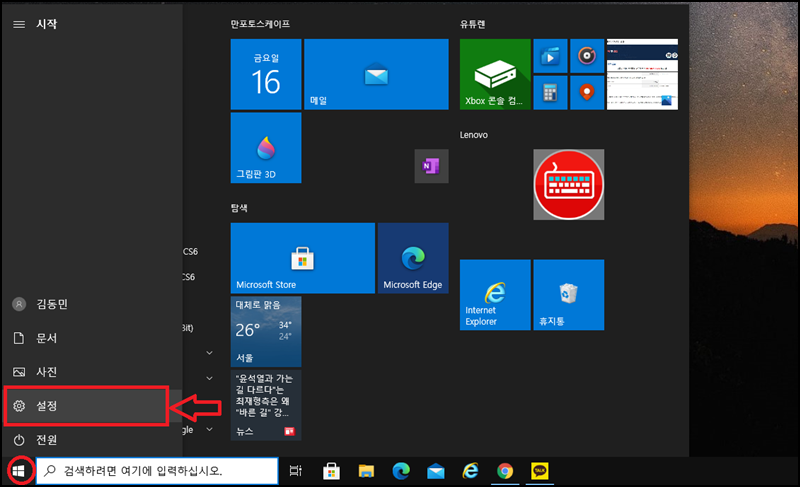The image size is (800, 487).
Task: Open KakaoTalk from the taskbar
Action: pyautogui.click(x=539, y=471)
